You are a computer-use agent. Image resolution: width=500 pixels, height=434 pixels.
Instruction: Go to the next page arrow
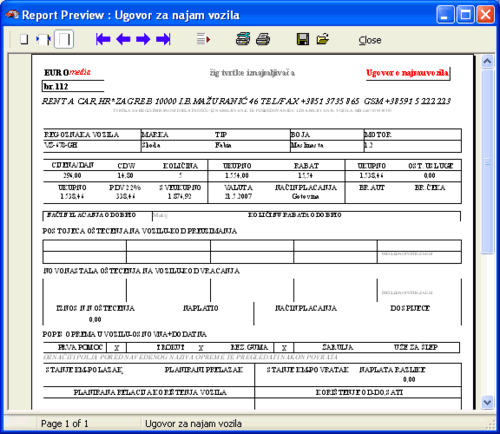coord(143,39)
